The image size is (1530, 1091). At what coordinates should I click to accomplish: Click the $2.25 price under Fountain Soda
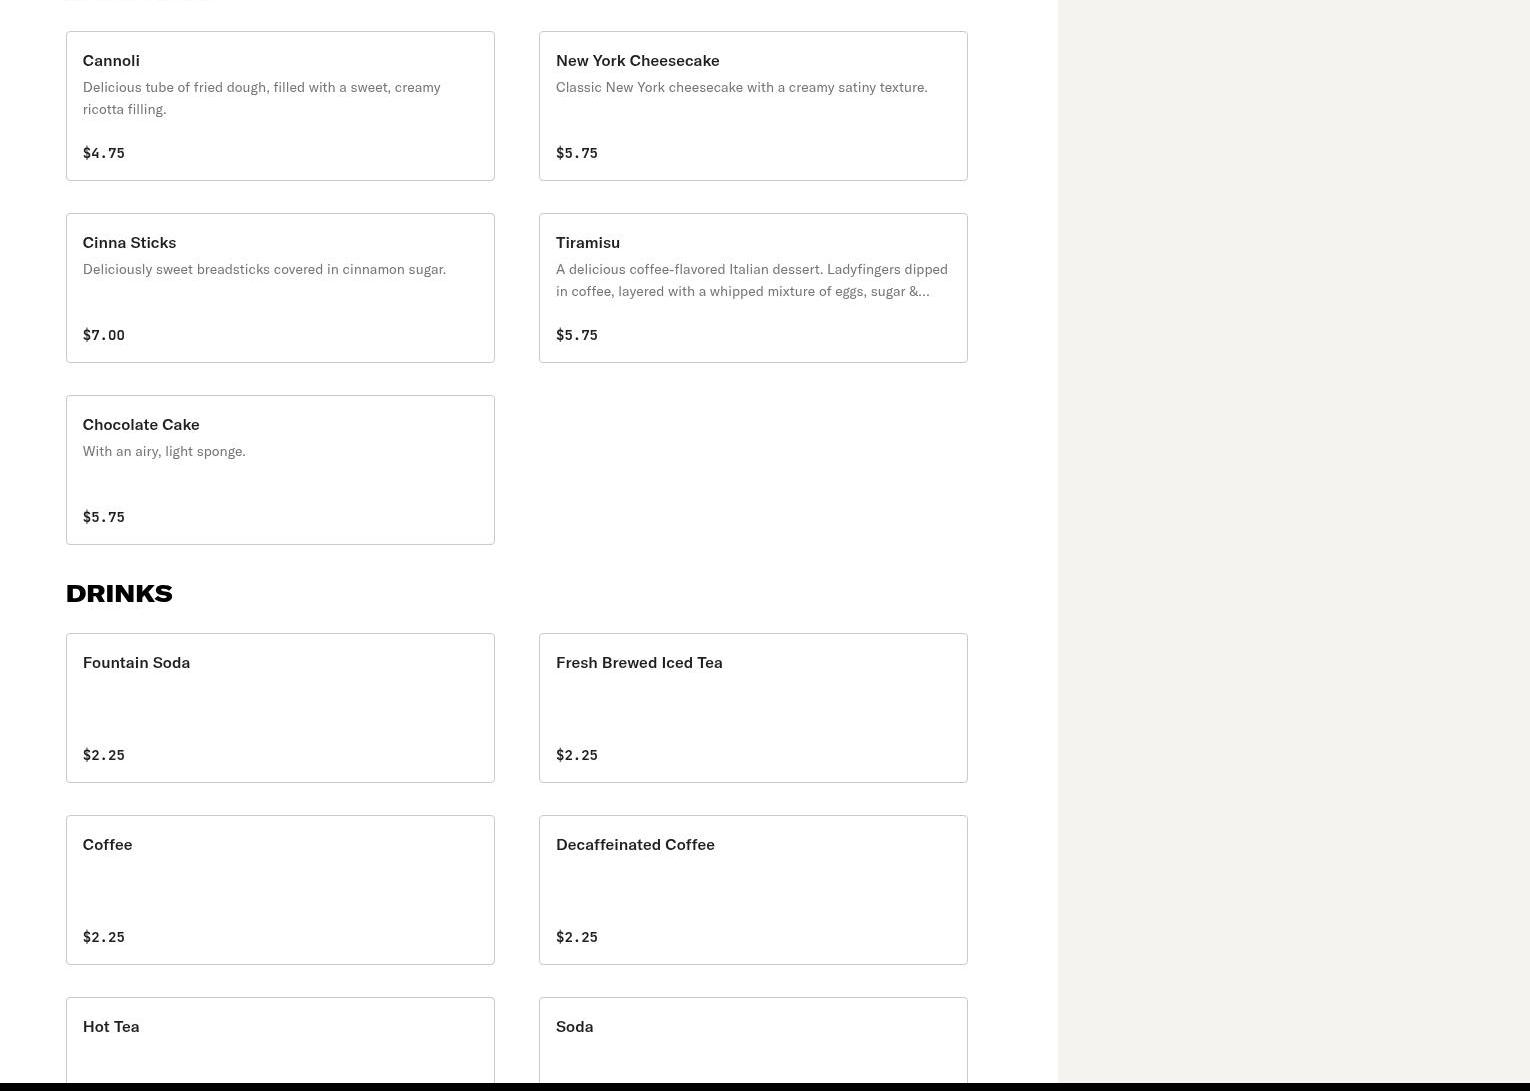coord(104,755)
